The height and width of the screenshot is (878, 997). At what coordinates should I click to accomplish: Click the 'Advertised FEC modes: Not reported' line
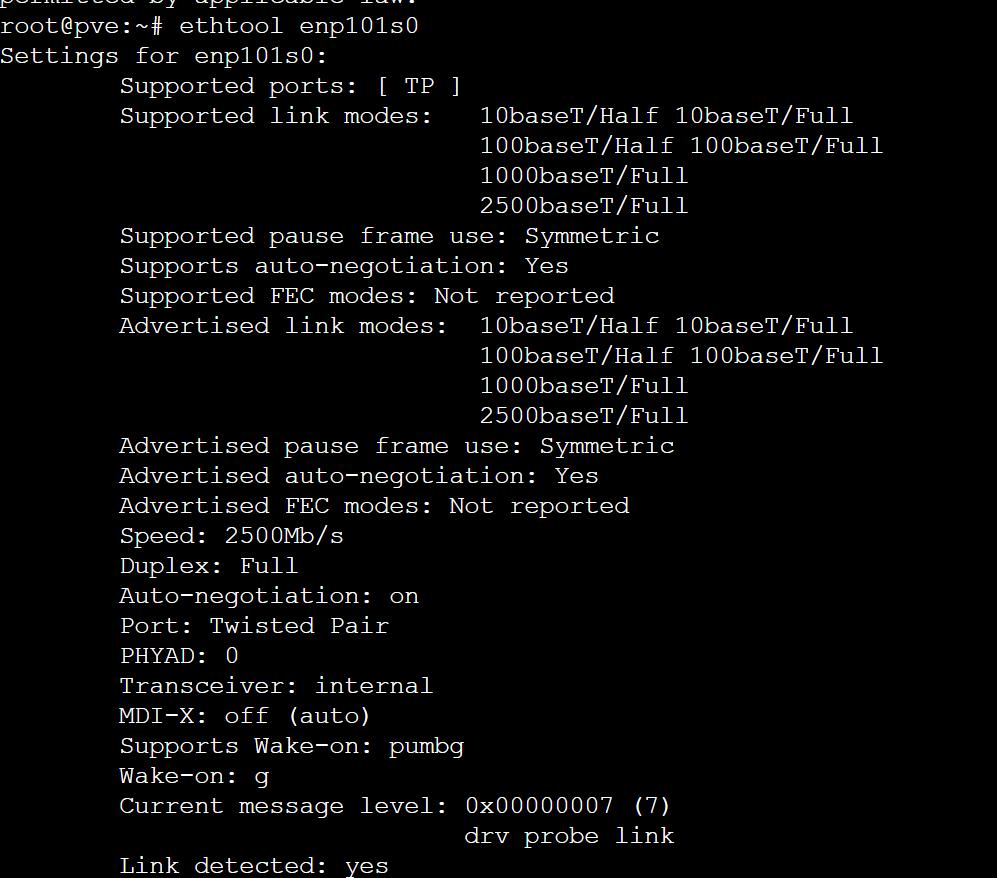pyautogui.click(x=374, y=506)
